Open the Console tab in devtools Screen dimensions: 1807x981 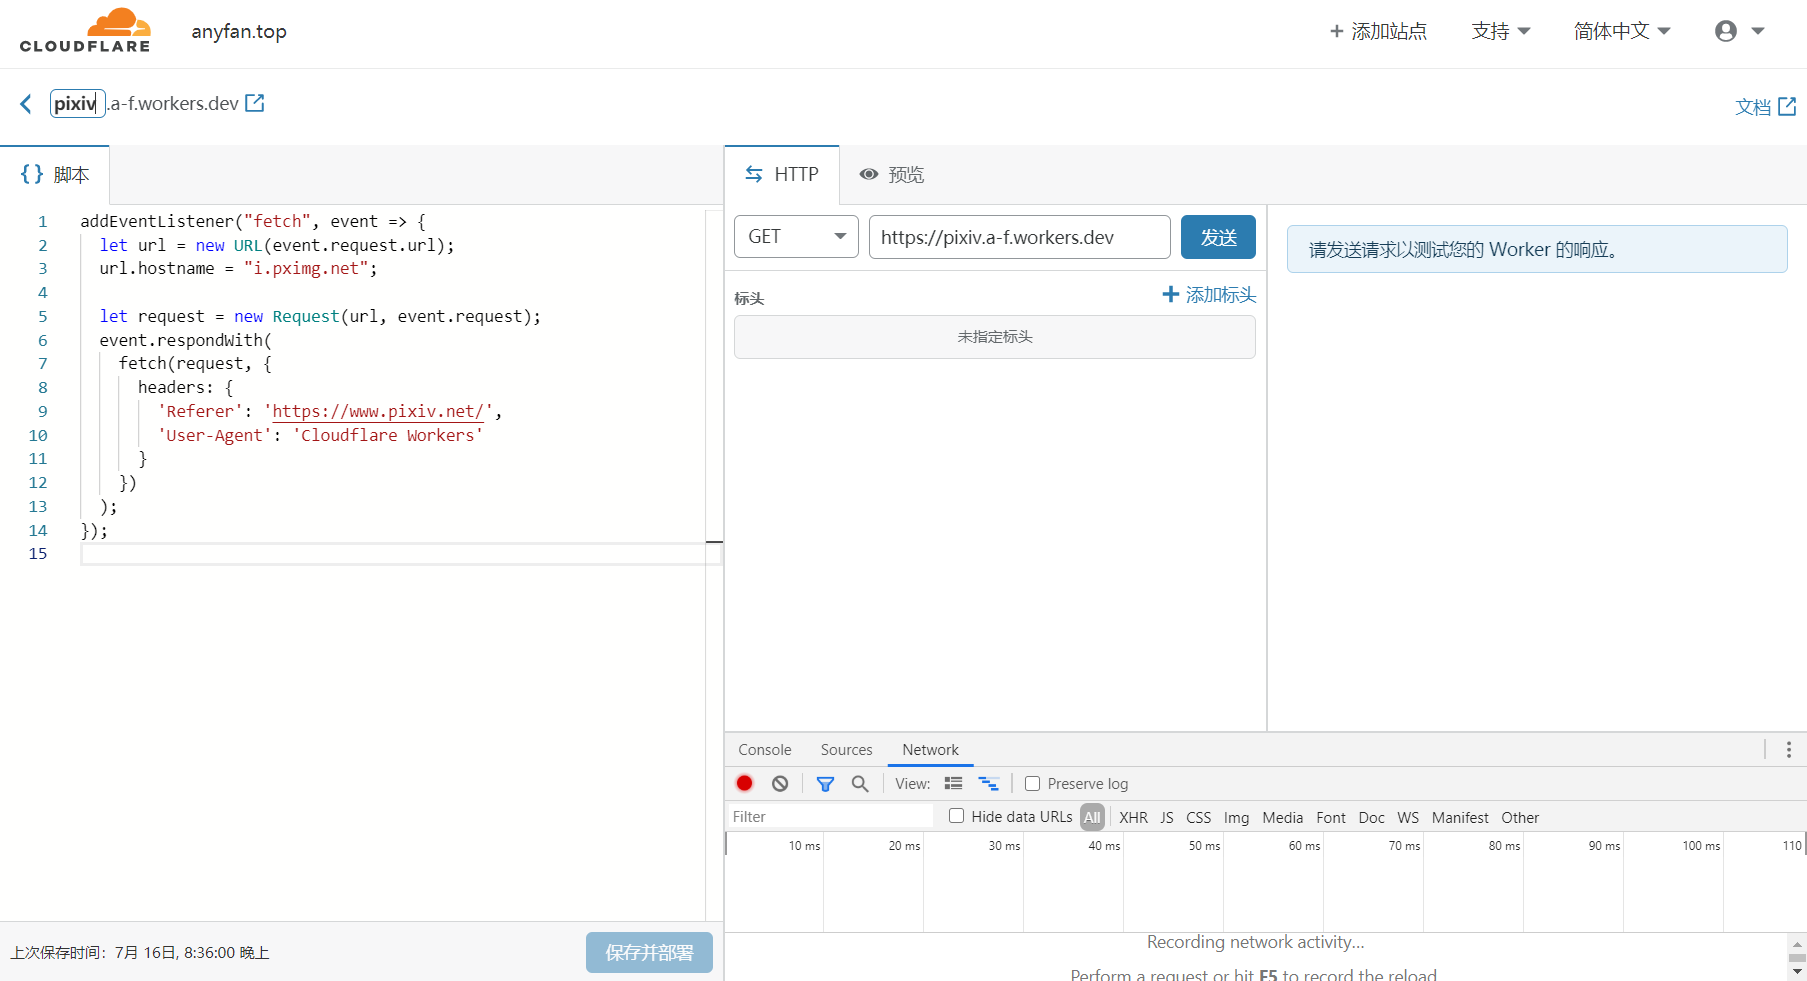(x=764, y=750)
